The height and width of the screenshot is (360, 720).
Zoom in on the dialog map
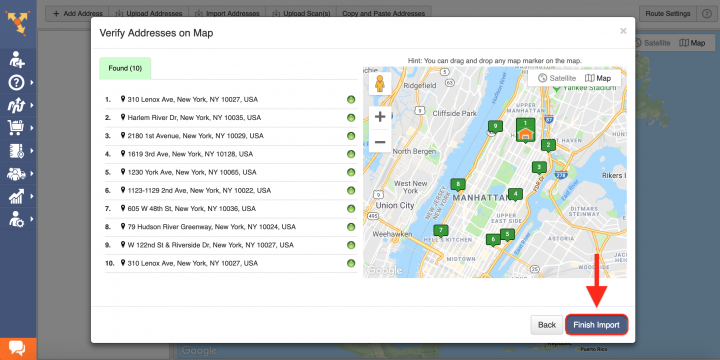(x=380, y=117)
